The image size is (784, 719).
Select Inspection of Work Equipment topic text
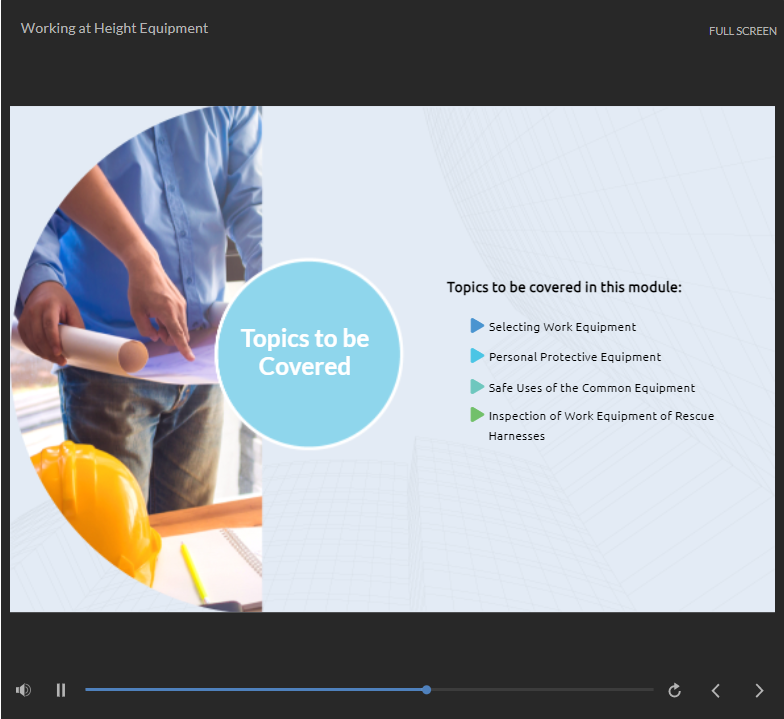[x=601, y=416]
